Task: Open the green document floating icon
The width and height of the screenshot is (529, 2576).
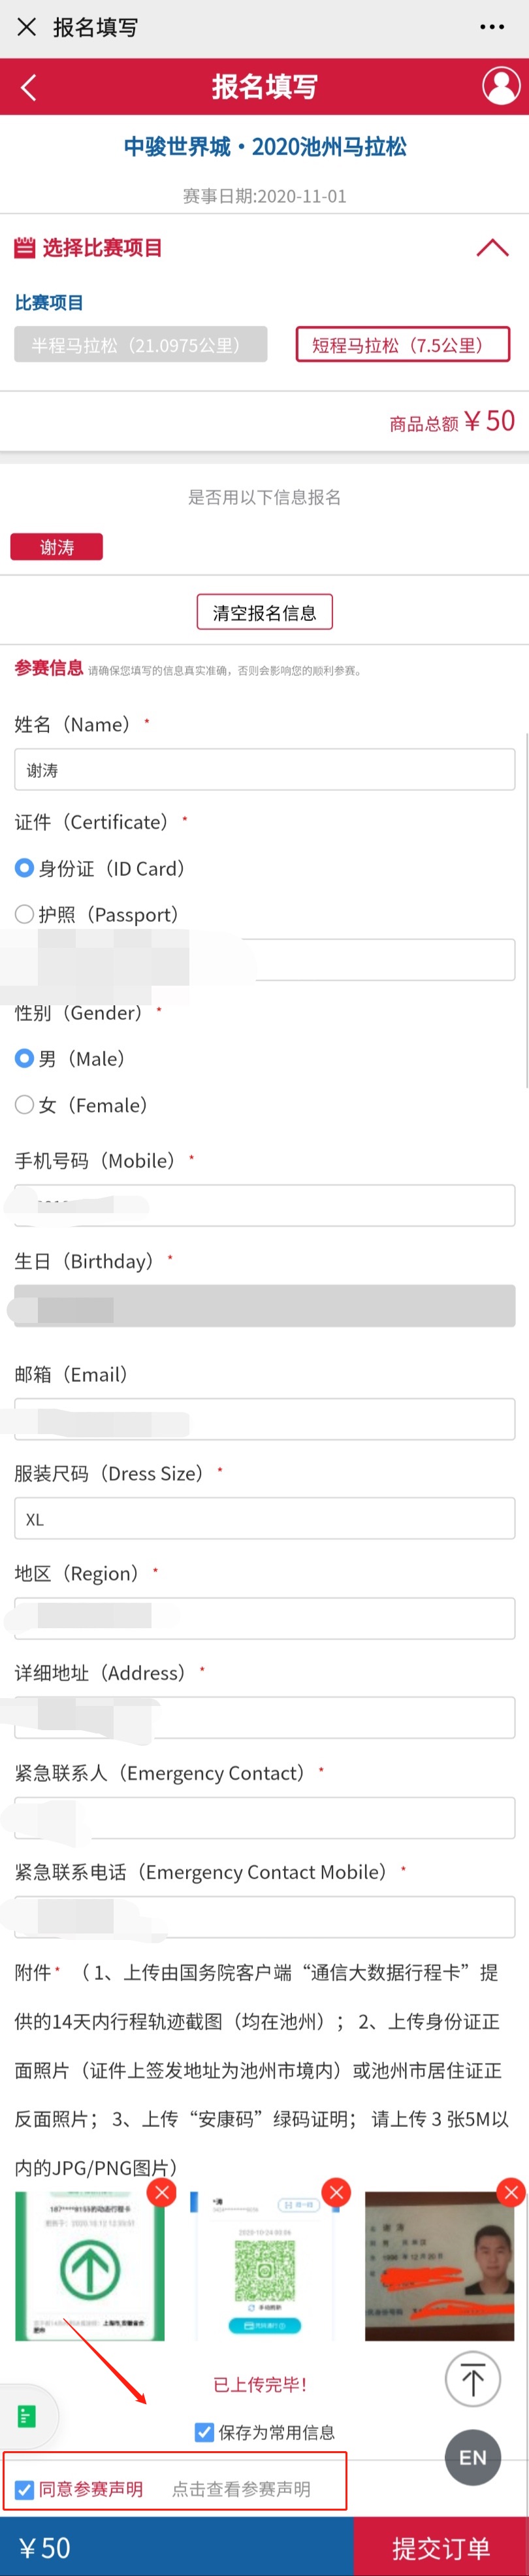Action: click(27, 2417)
